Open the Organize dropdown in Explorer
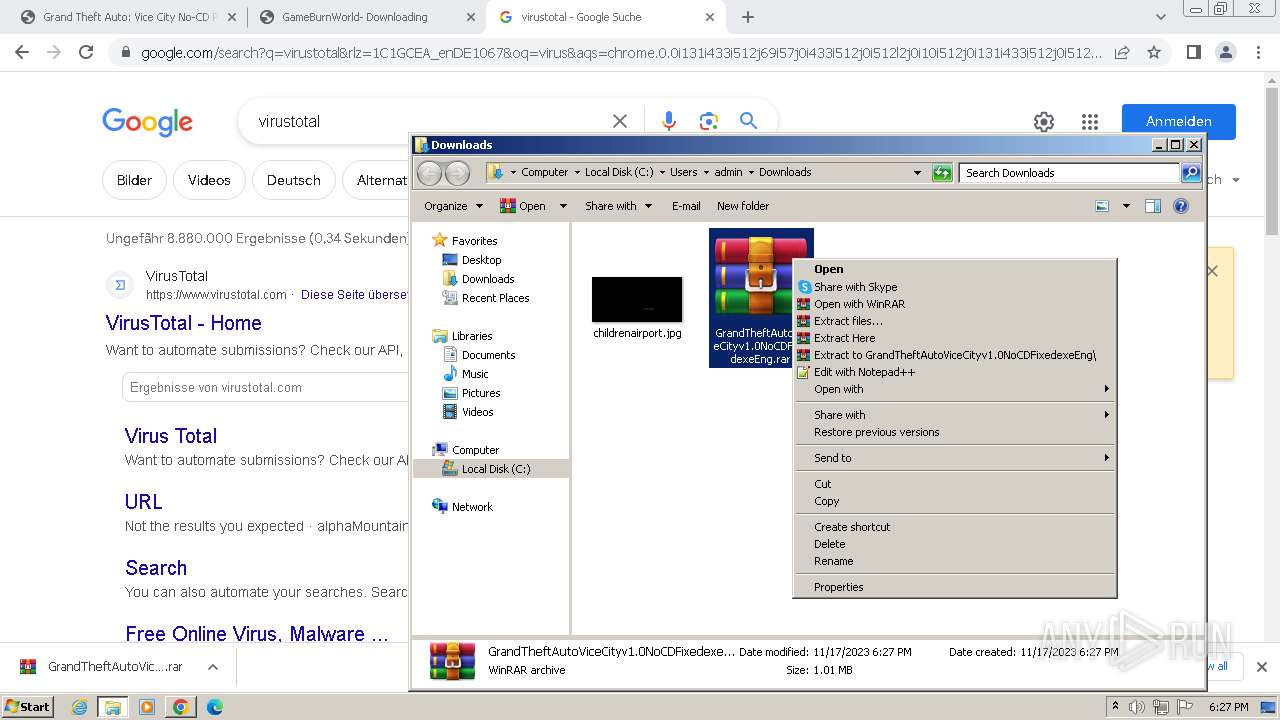The width and height of the screenshot is (1280, 720). (x=453, y=206)
